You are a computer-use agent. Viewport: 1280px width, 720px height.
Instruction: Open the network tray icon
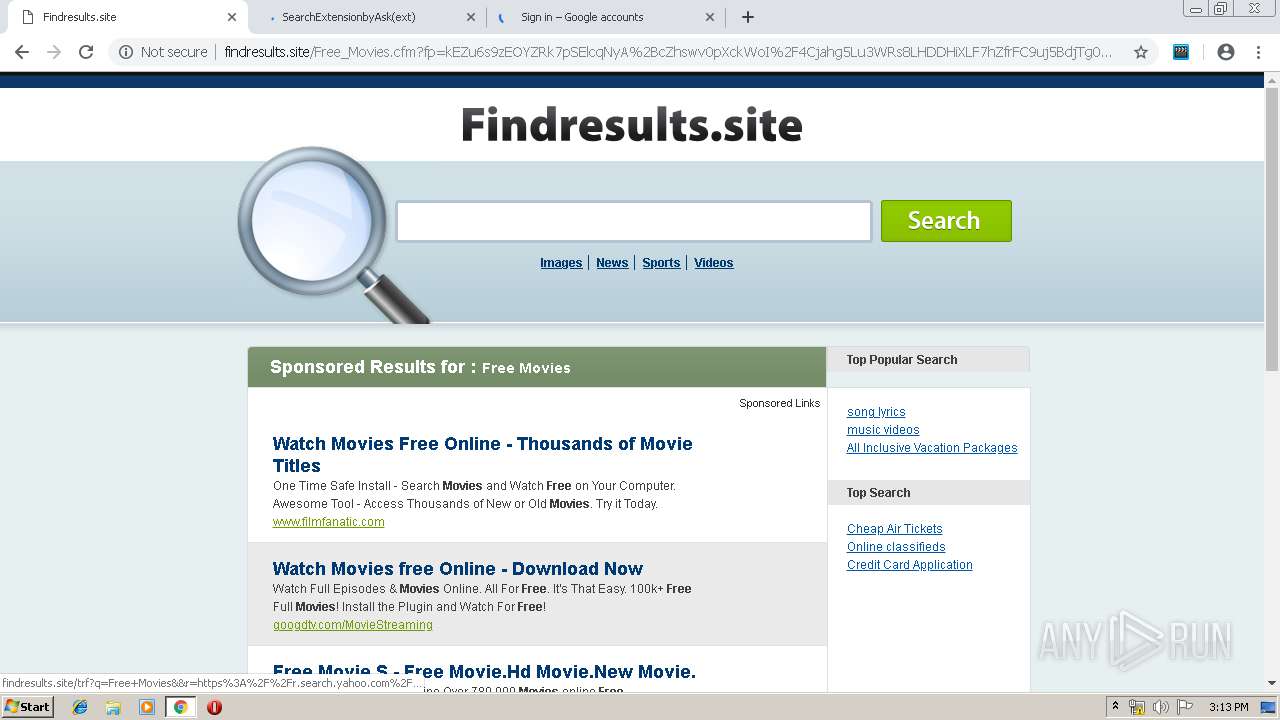pyautogui.click(x=1137, y=707)
